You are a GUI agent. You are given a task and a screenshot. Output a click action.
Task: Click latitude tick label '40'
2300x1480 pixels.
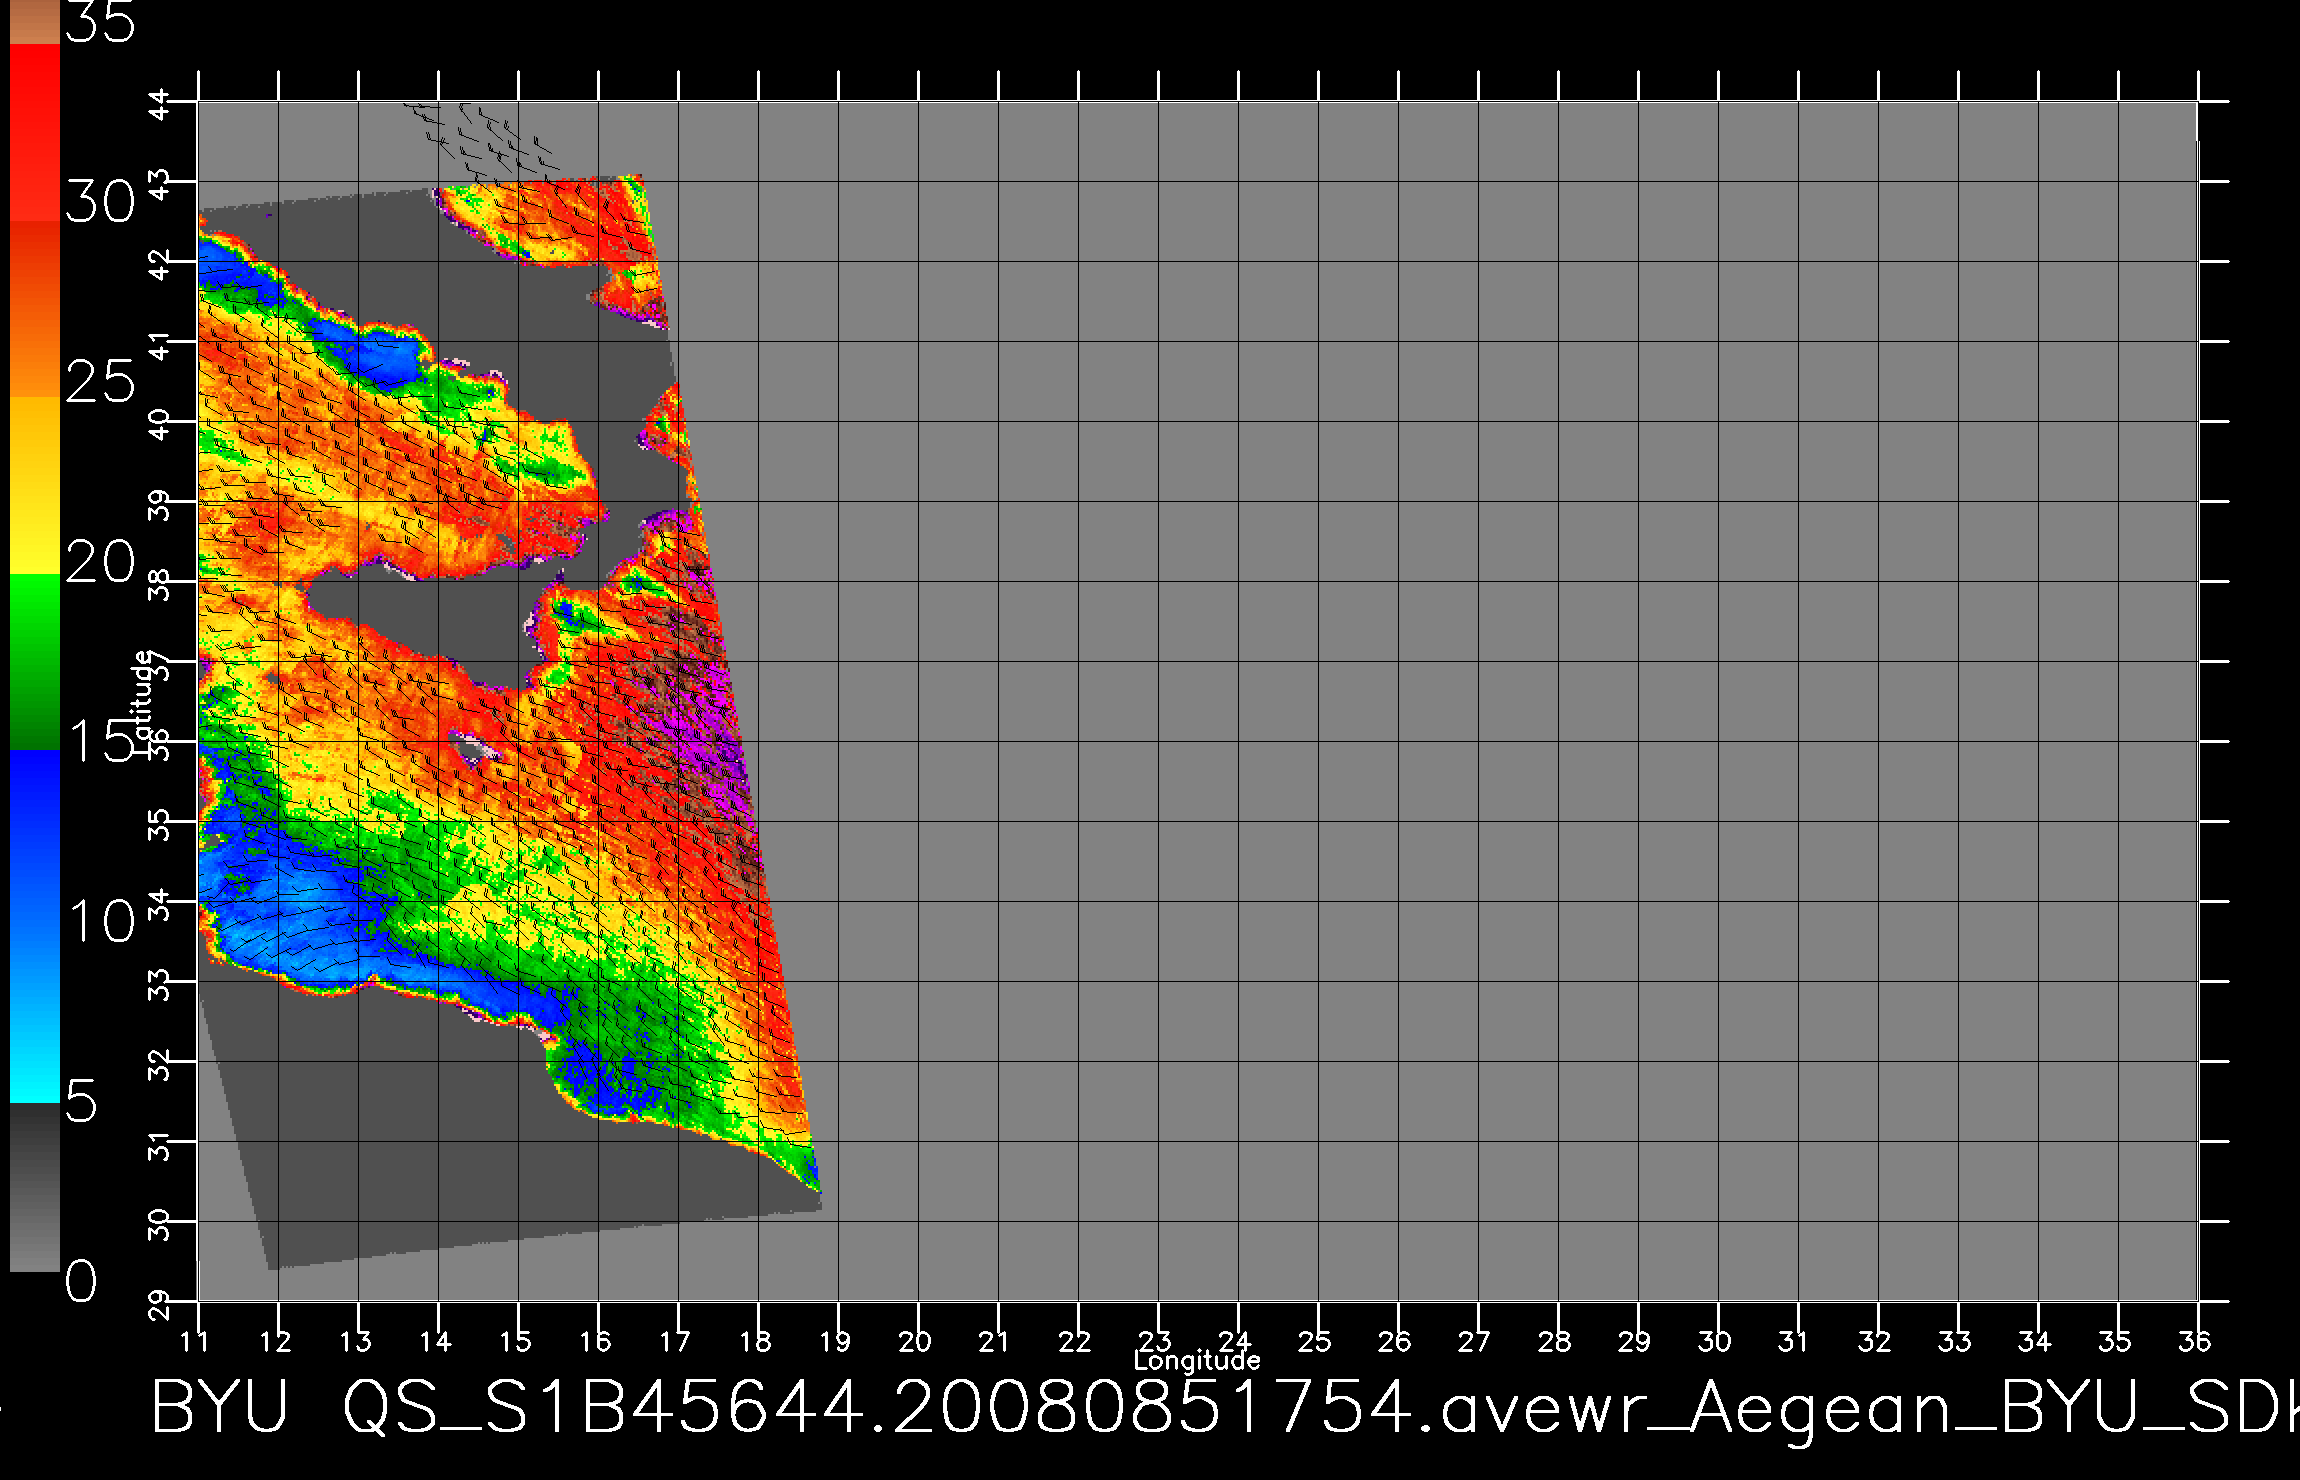[160, 423]
